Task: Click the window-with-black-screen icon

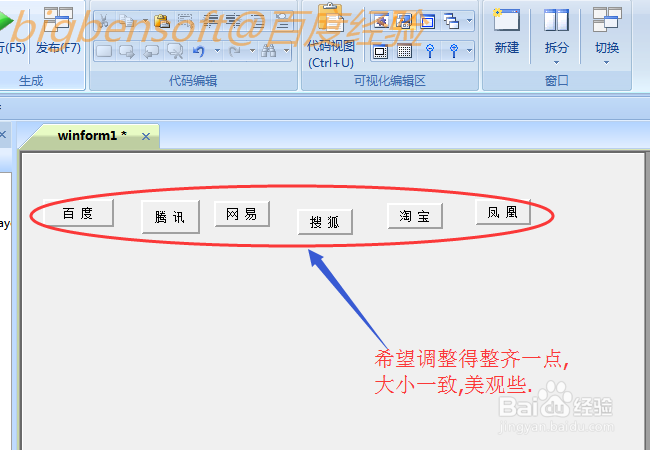Action: pos(380,51)
